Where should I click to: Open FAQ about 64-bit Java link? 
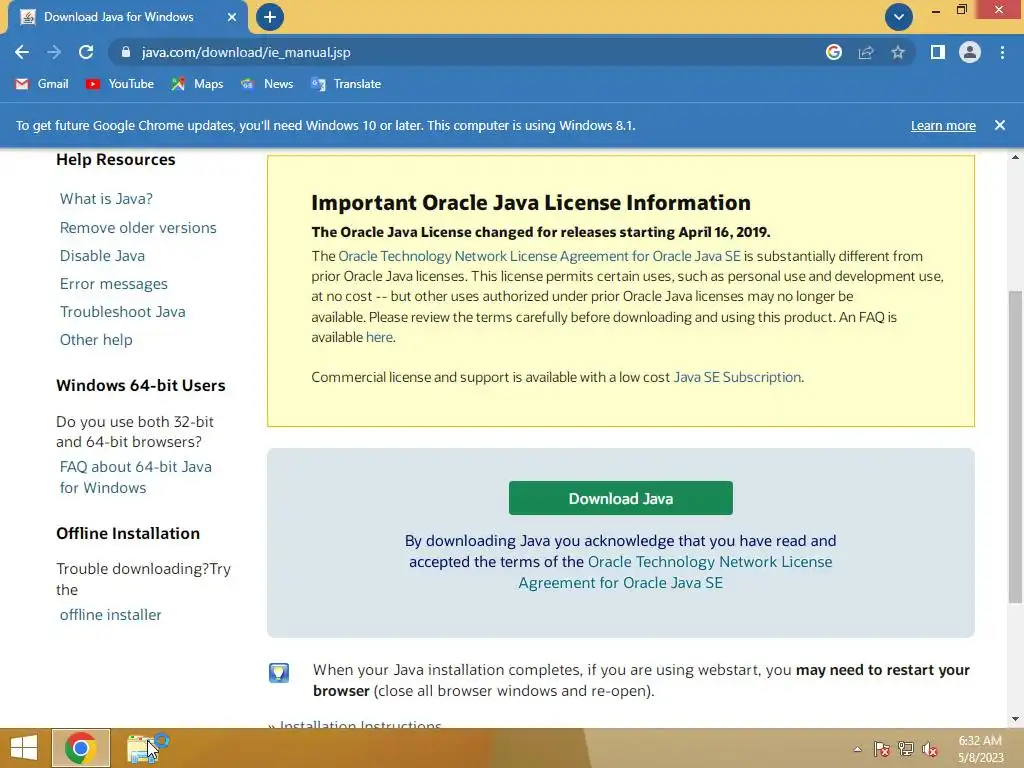136,477
